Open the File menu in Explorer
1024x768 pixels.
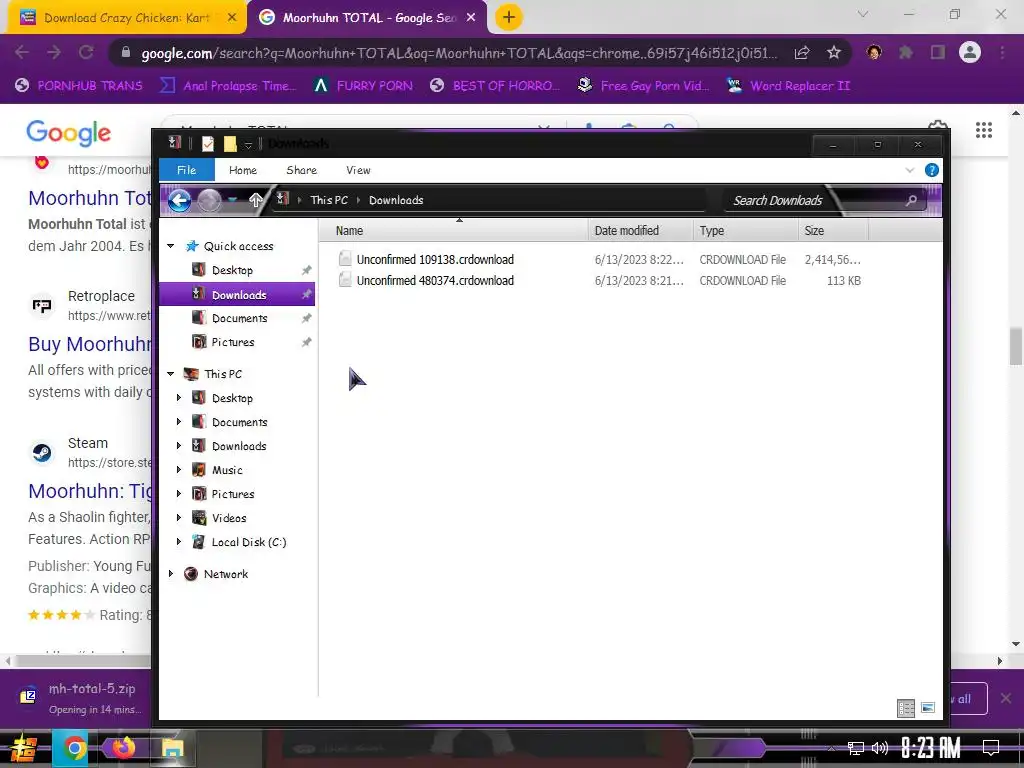pos(187,170)
